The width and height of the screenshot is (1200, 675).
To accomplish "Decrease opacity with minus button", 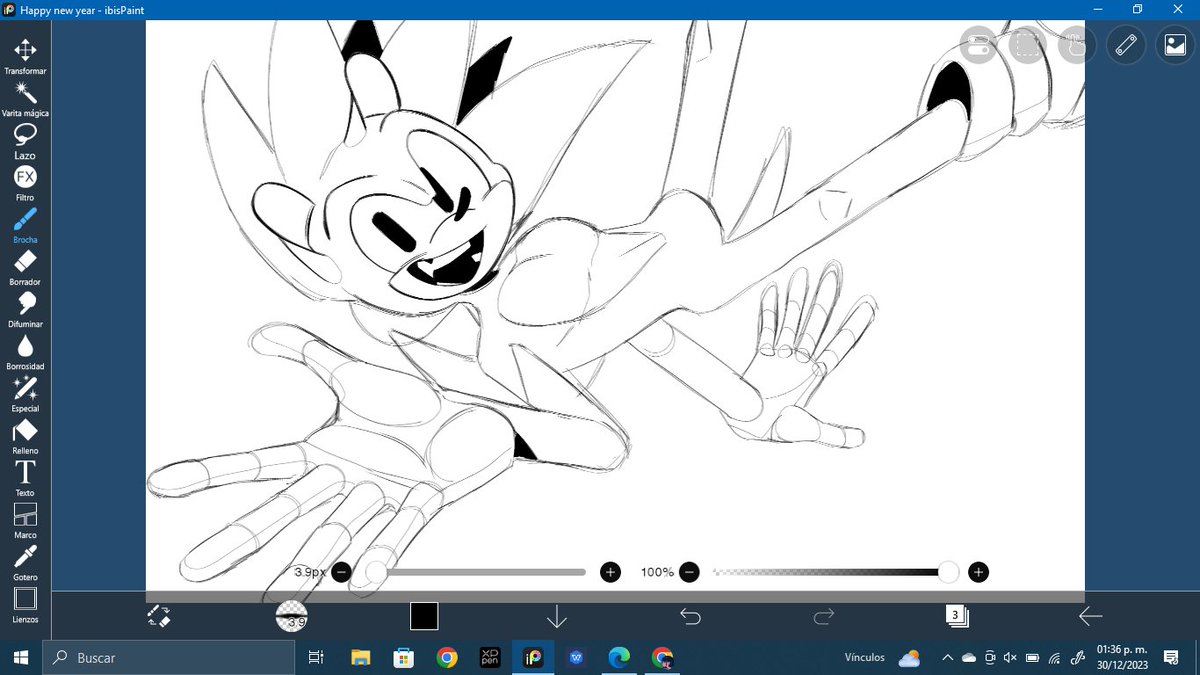I will click(x=689, y=572).
